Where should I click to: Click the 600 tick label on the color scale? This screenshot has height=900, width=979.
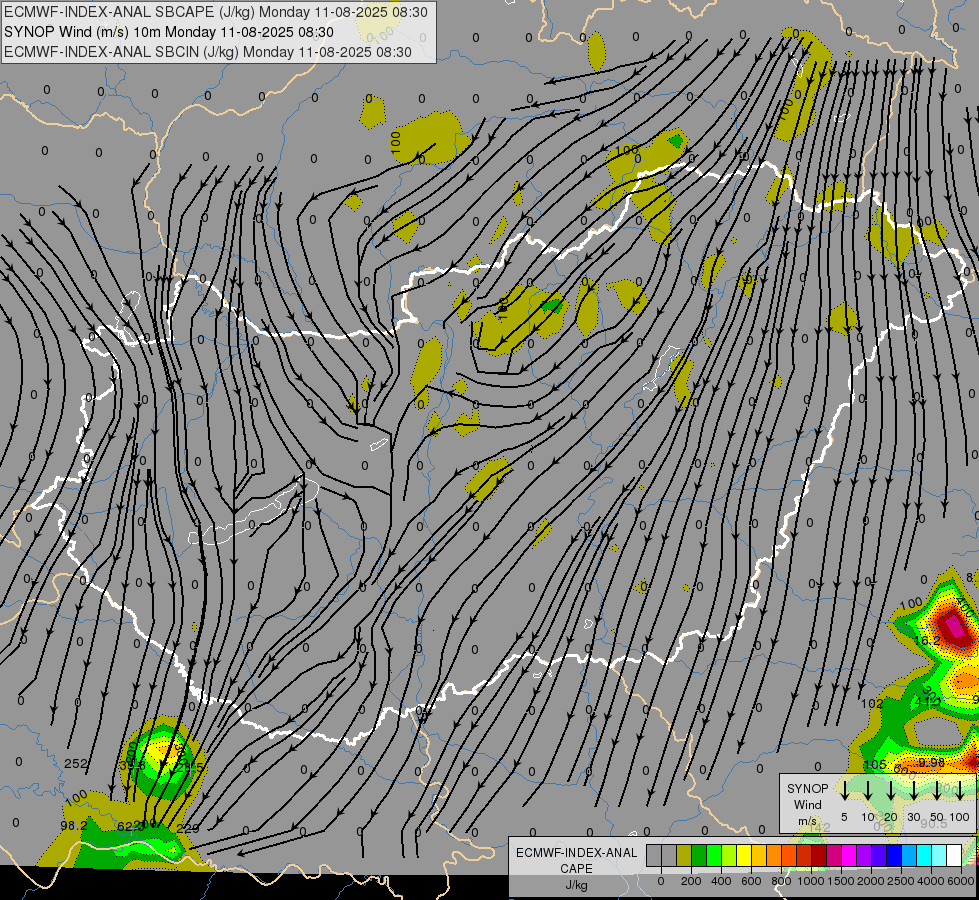coord(751,881)
